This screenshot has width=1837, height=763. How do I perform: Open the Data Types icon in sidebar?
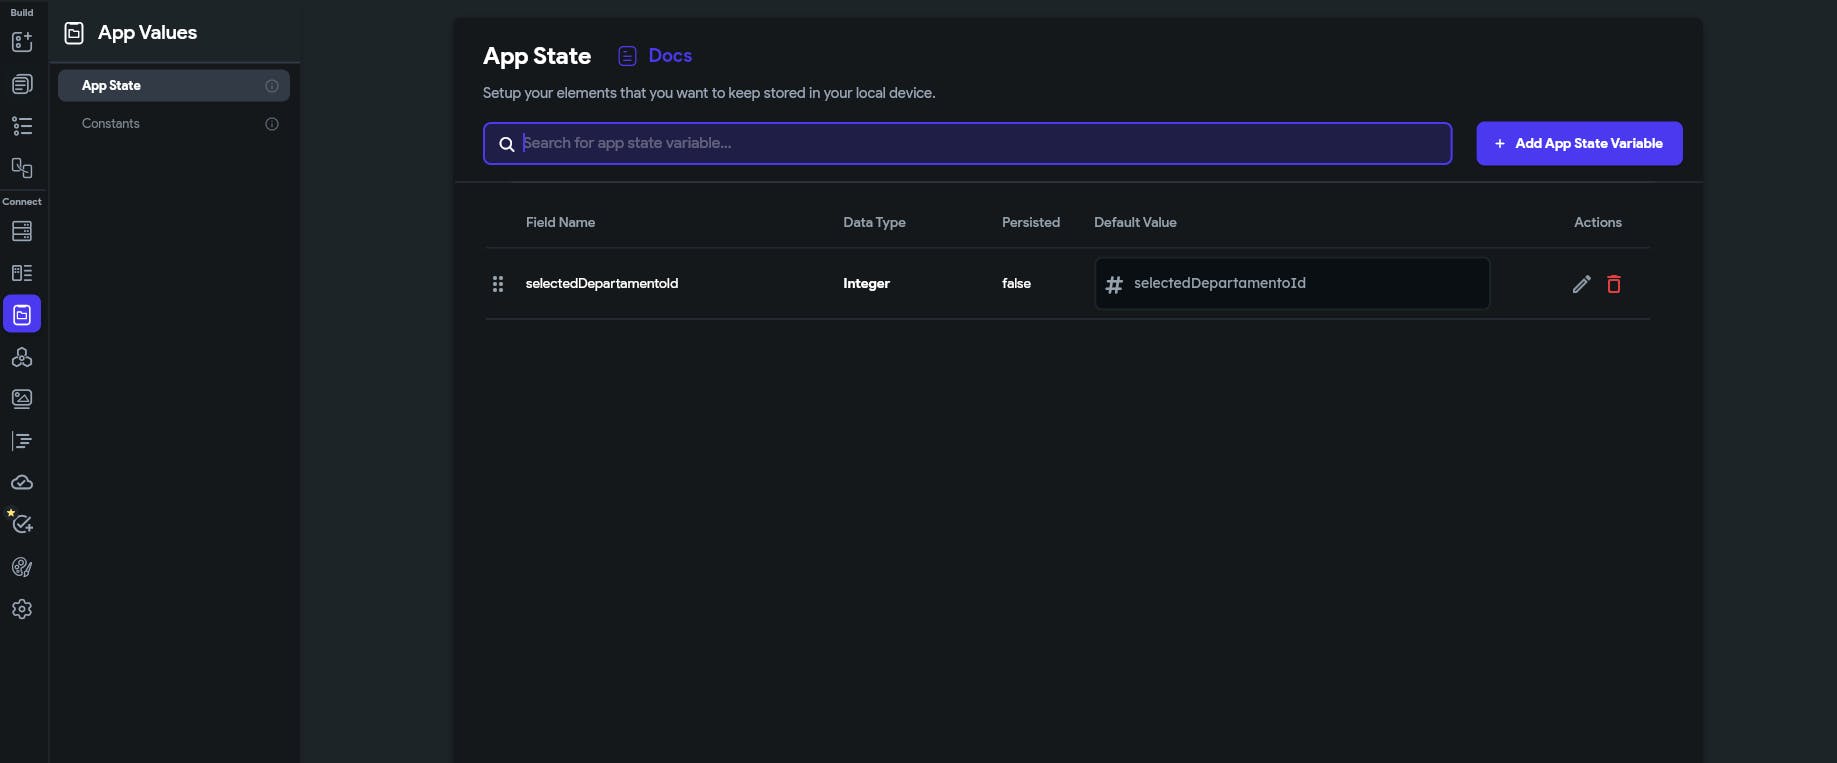tap(22, 273)
